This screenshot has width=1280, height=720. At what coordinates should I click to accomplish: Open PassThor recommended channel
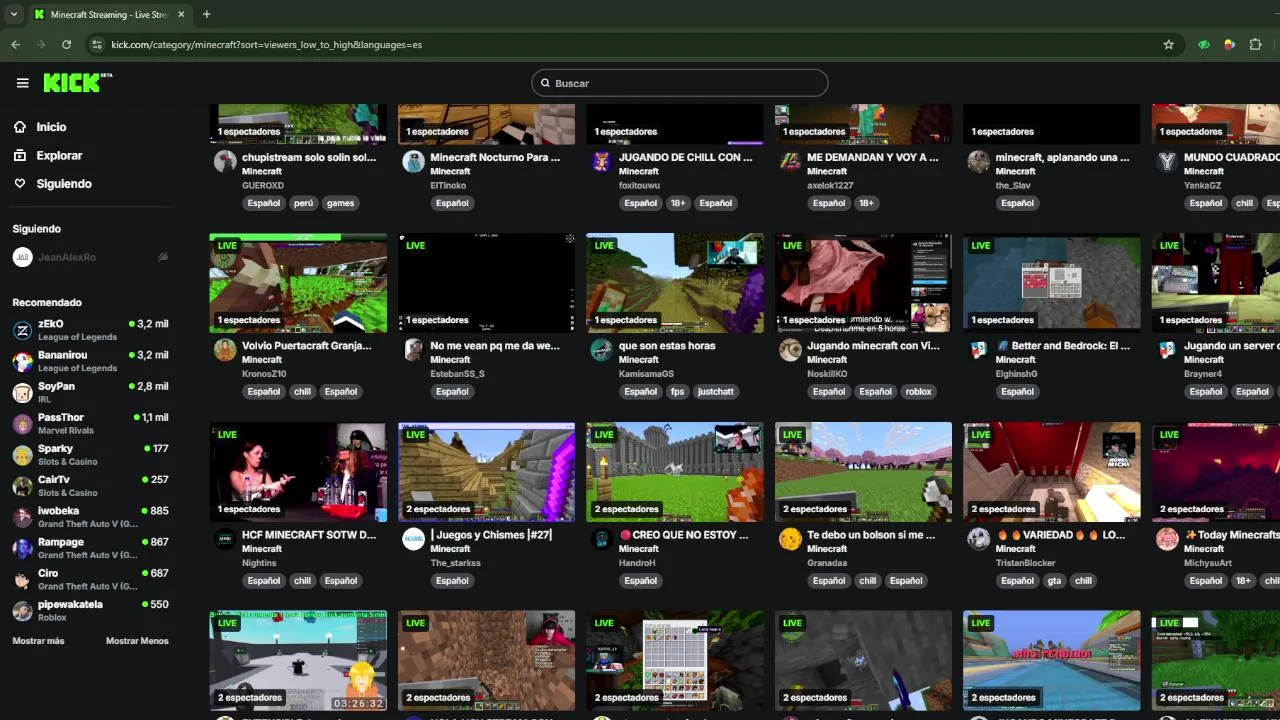[90, 423]
